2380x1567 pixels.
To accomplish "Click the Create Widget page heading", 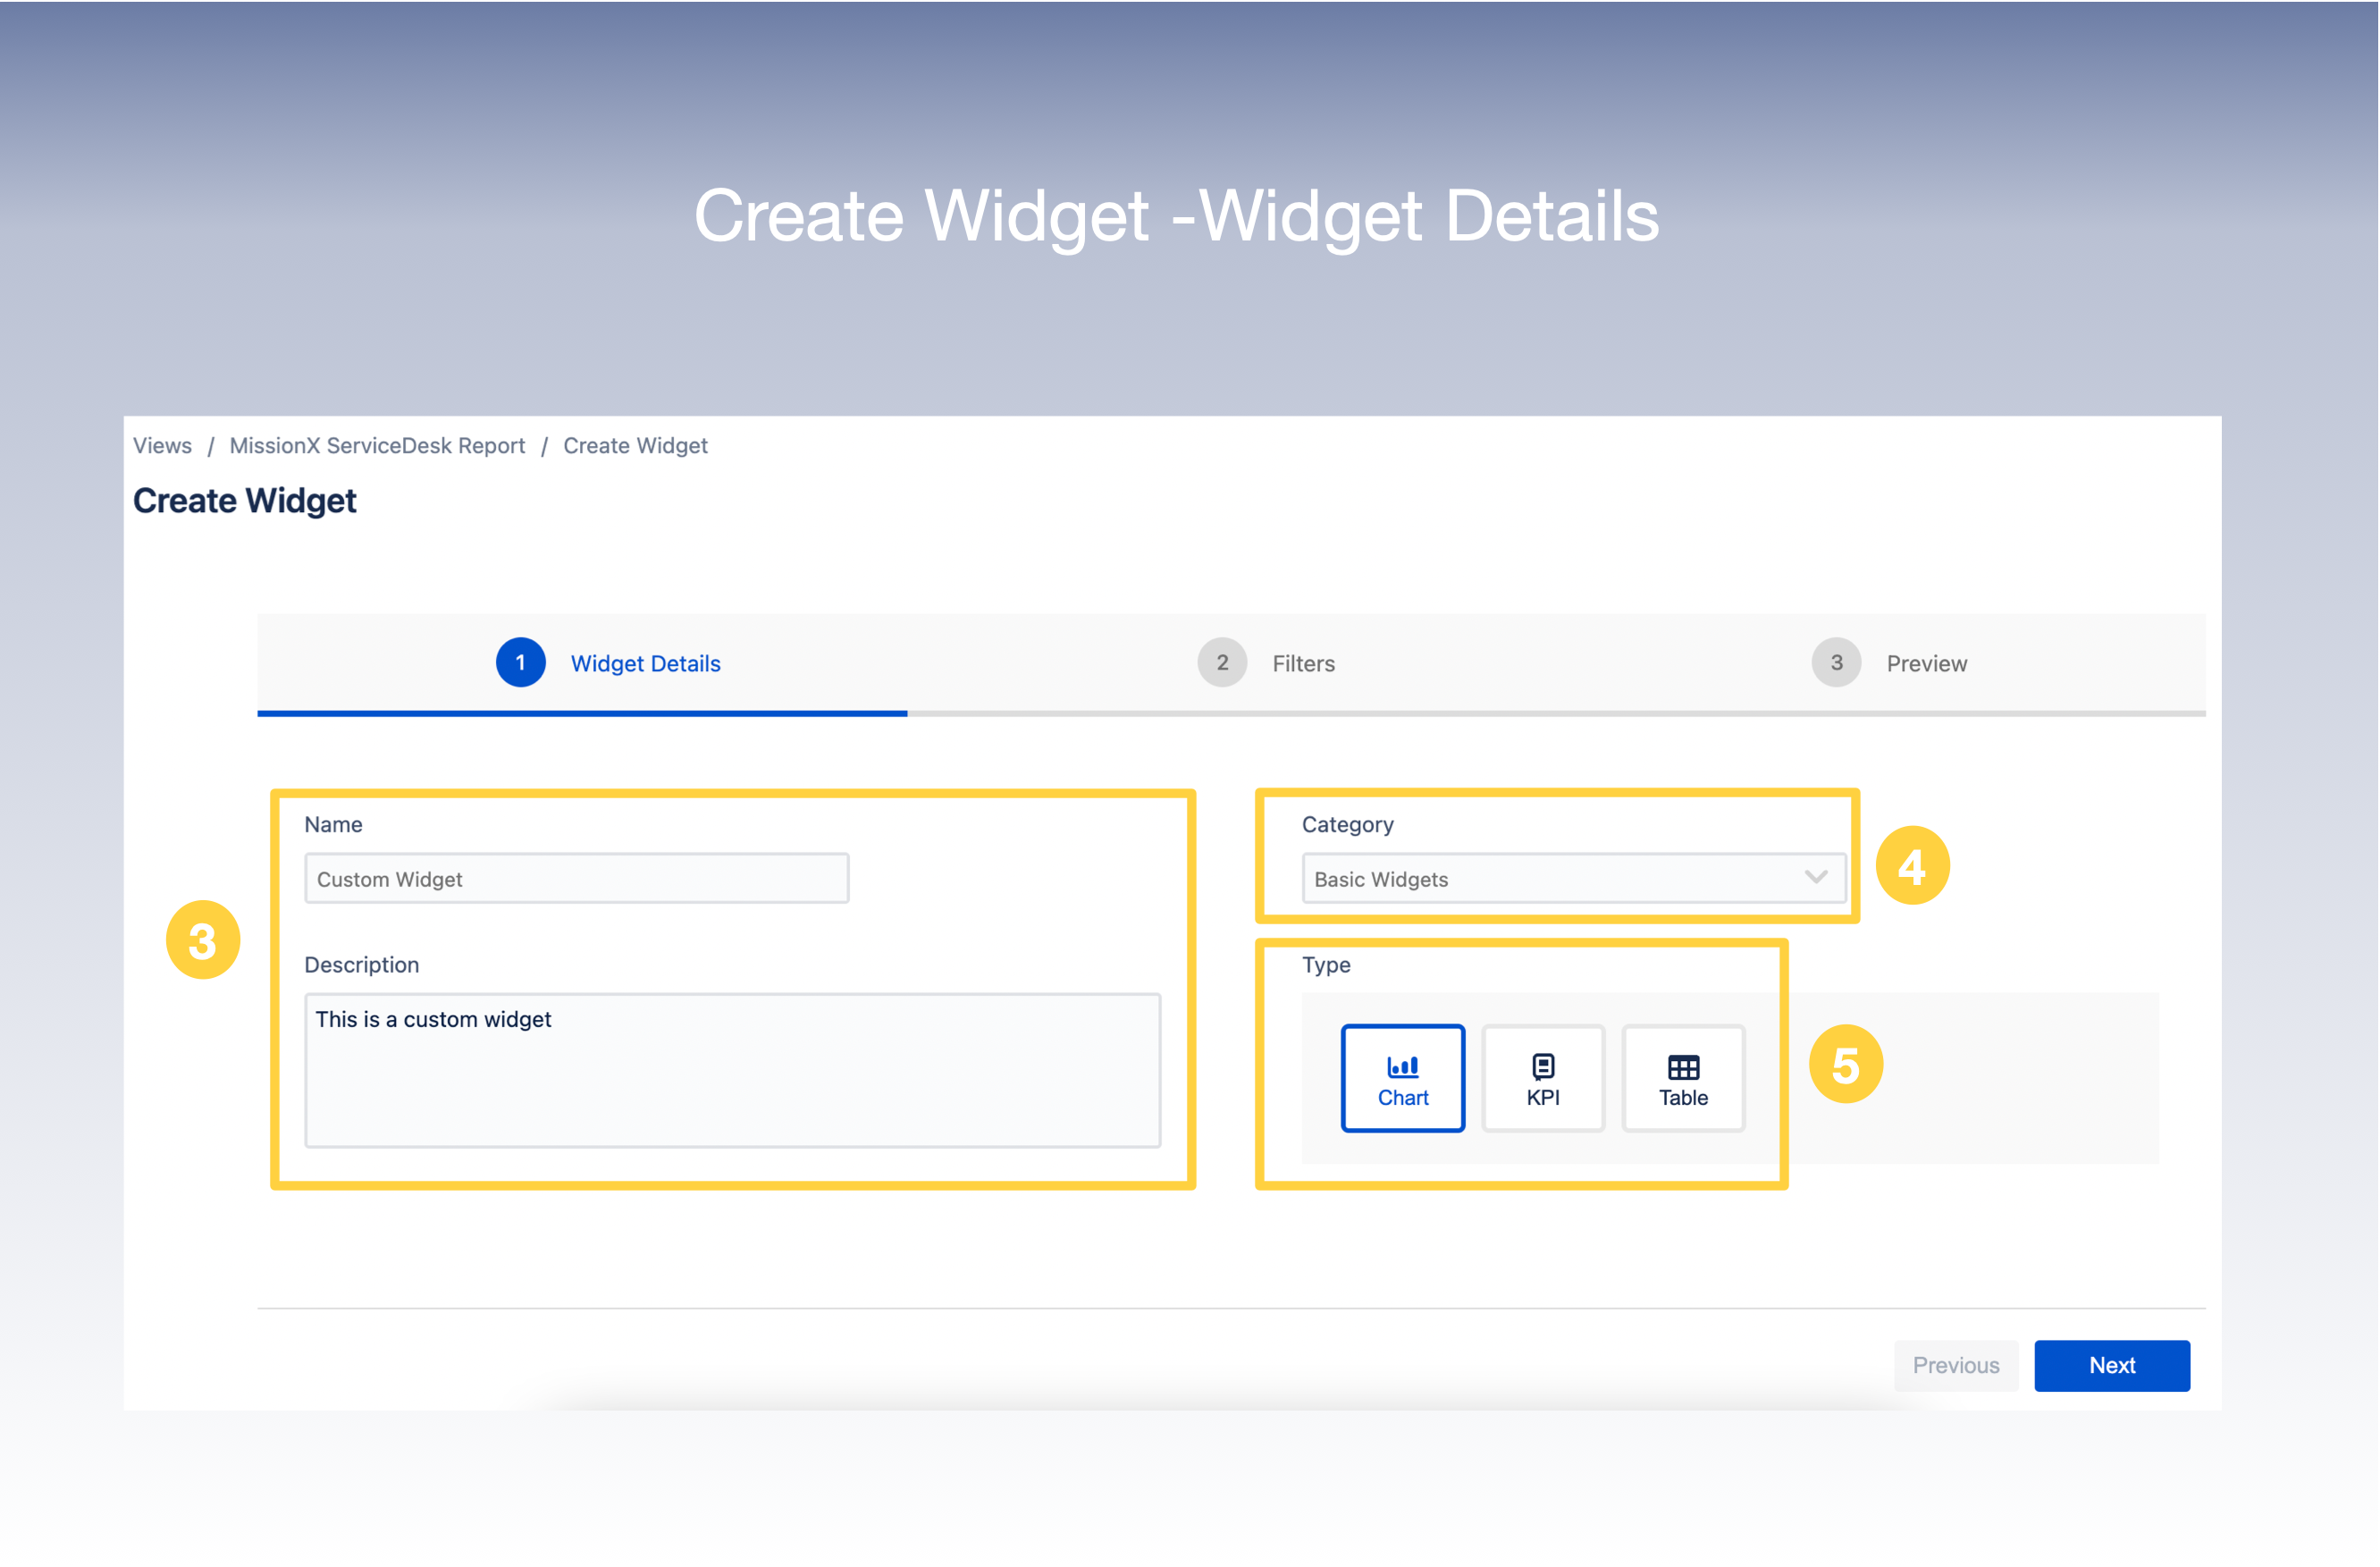I will click(x=245, y=500).
